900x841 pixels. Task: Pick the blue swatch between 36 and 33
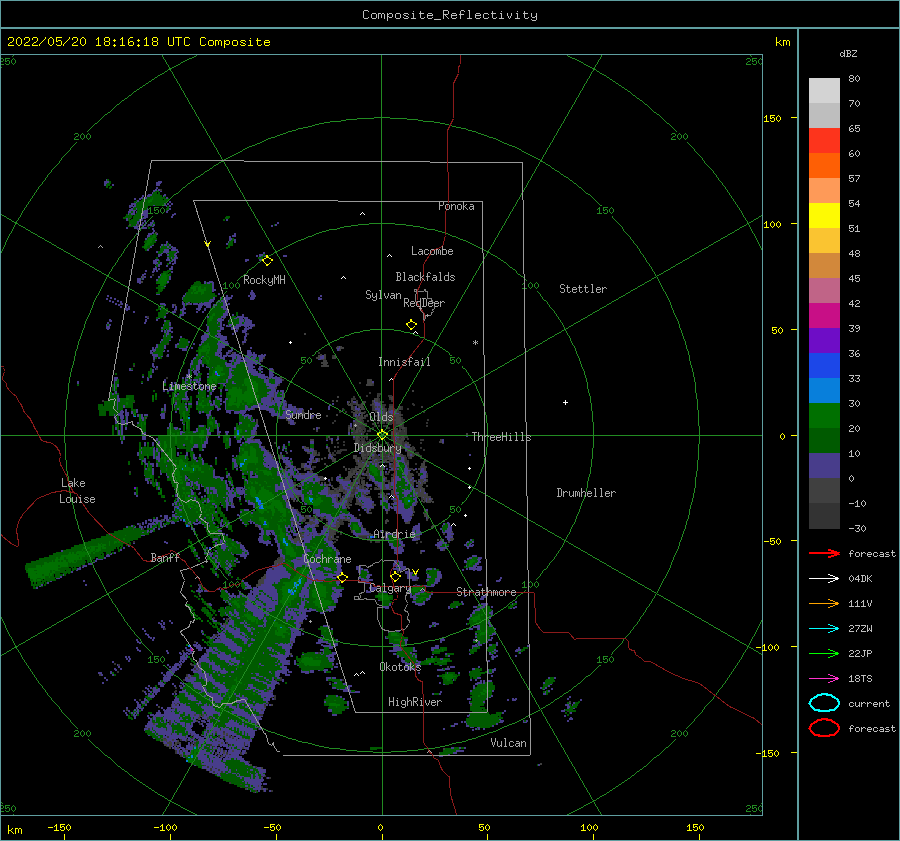[824, 365]
